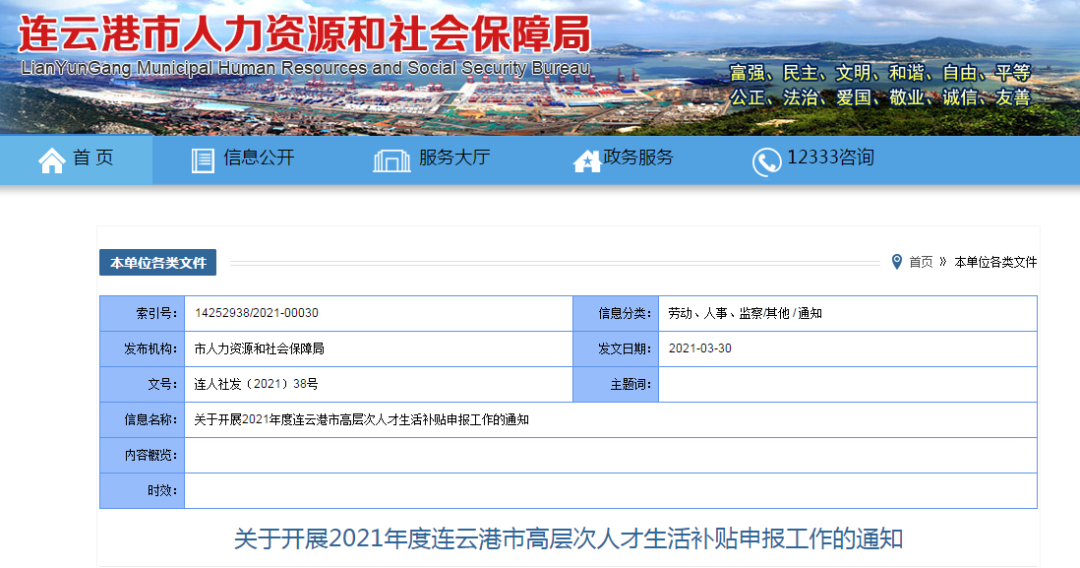Click the 本单位各类文件 breadcrumb link
Viewport: 1080px width, 568px height.
click(995, 262)
